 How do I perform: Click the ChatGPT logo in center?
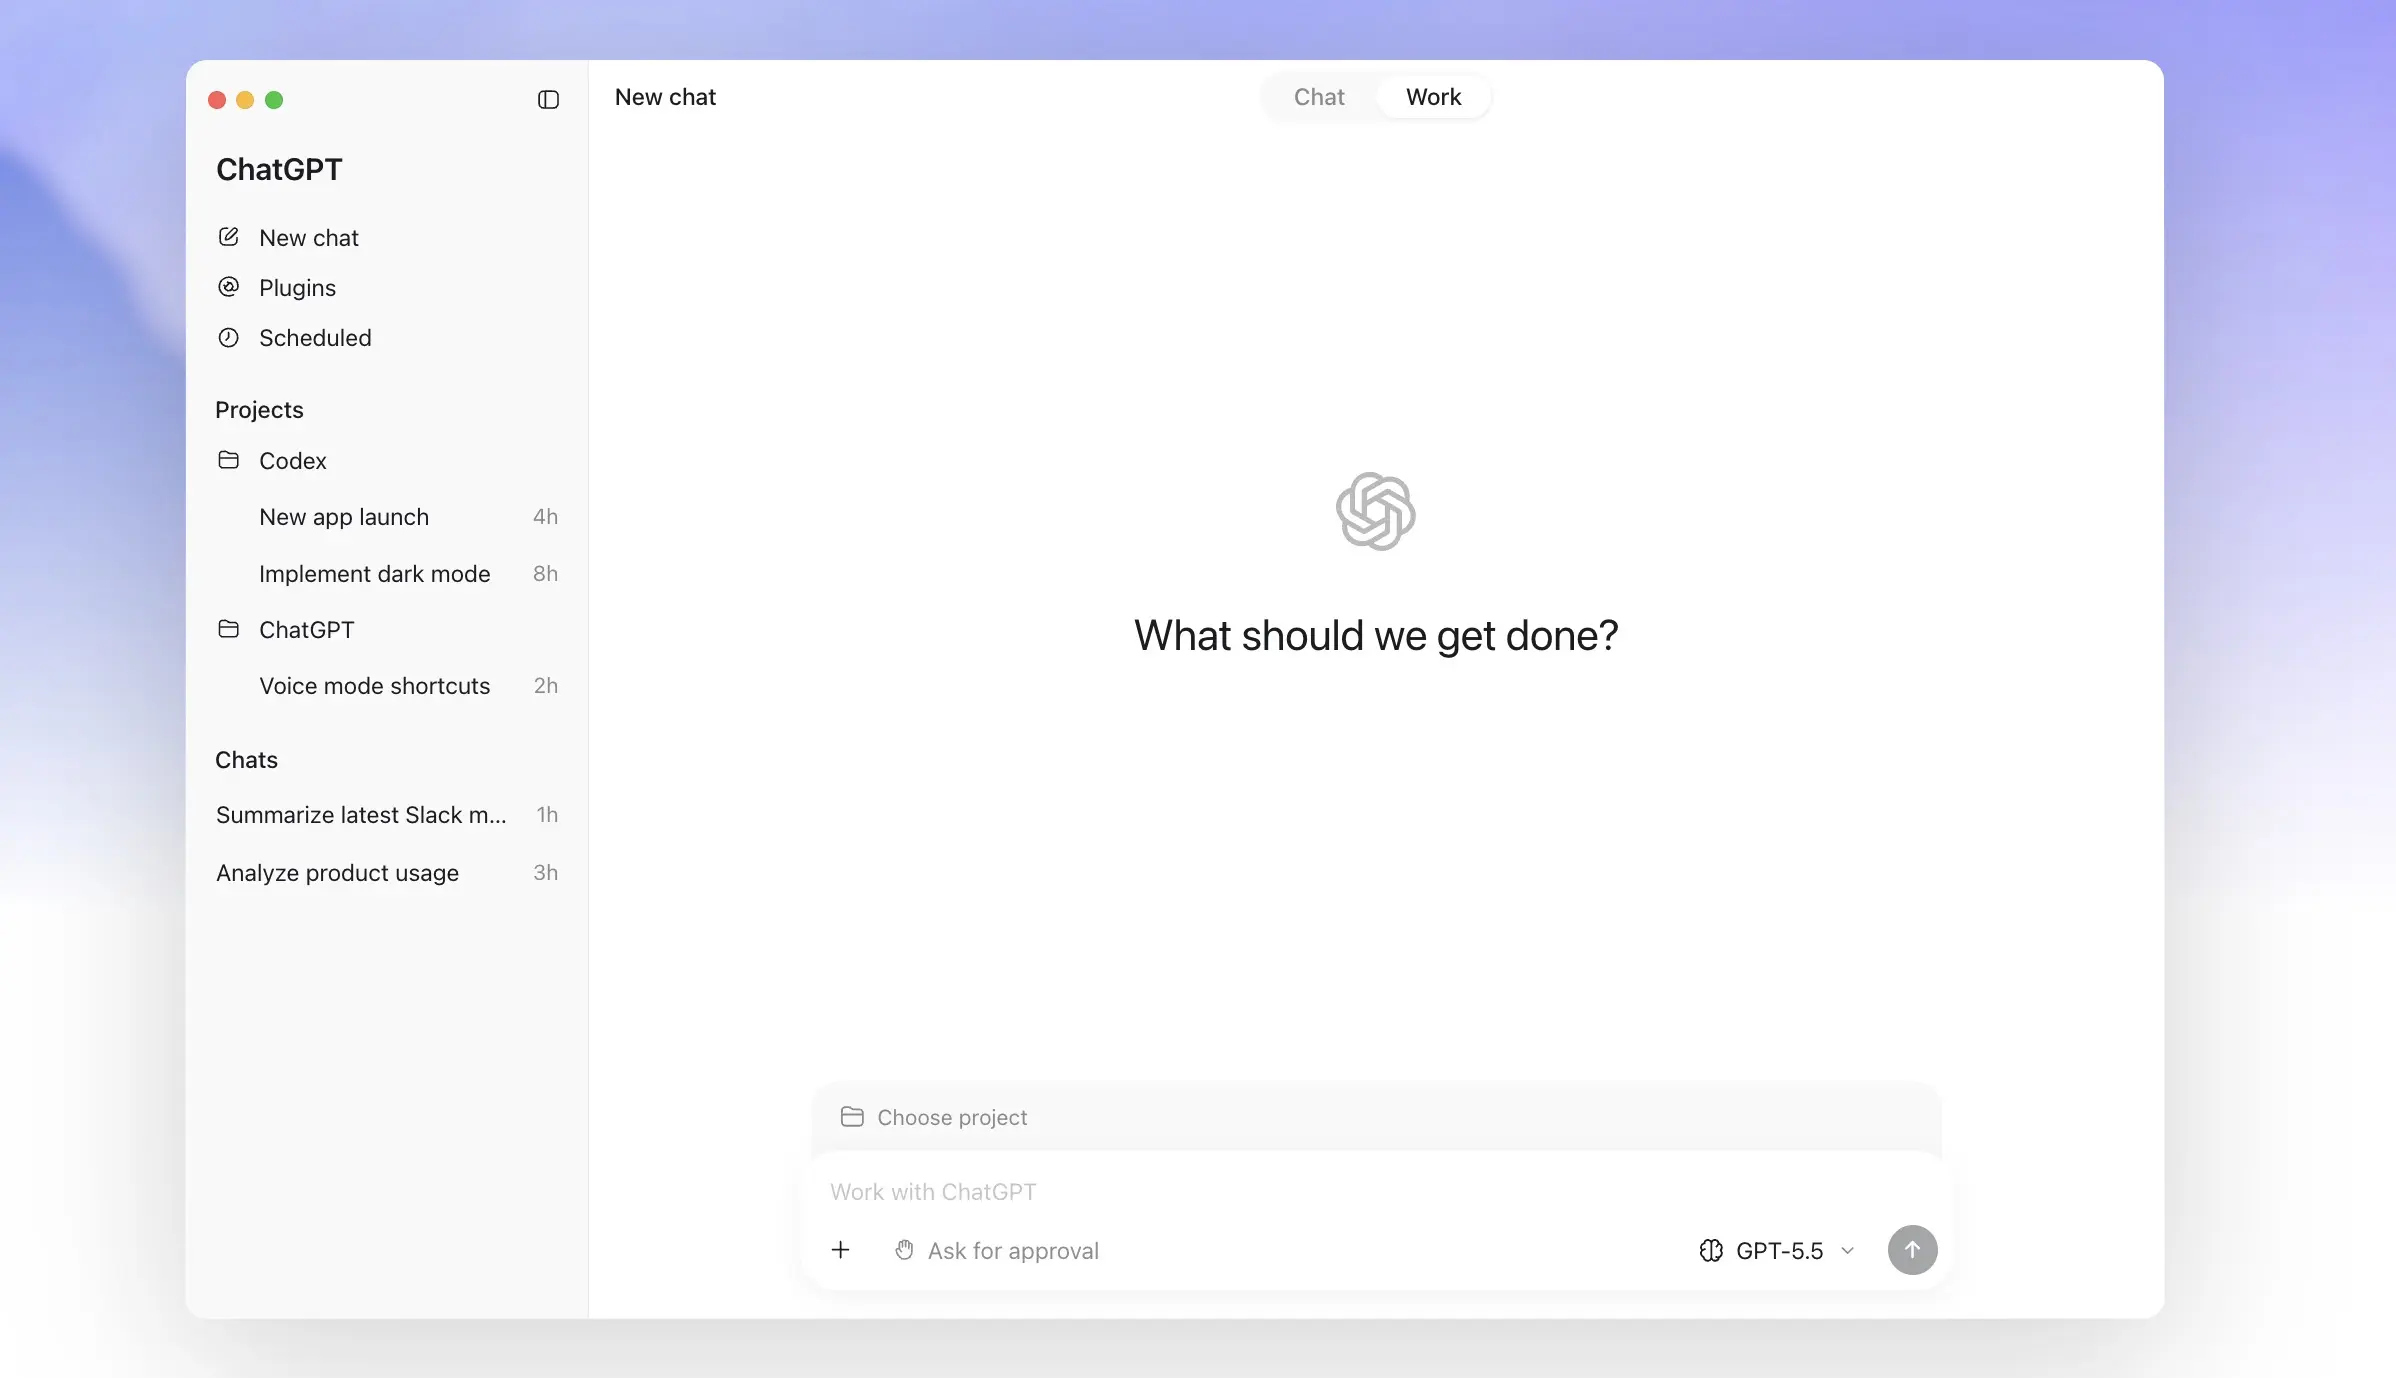pyautogui.click(x=1375, y=511)
